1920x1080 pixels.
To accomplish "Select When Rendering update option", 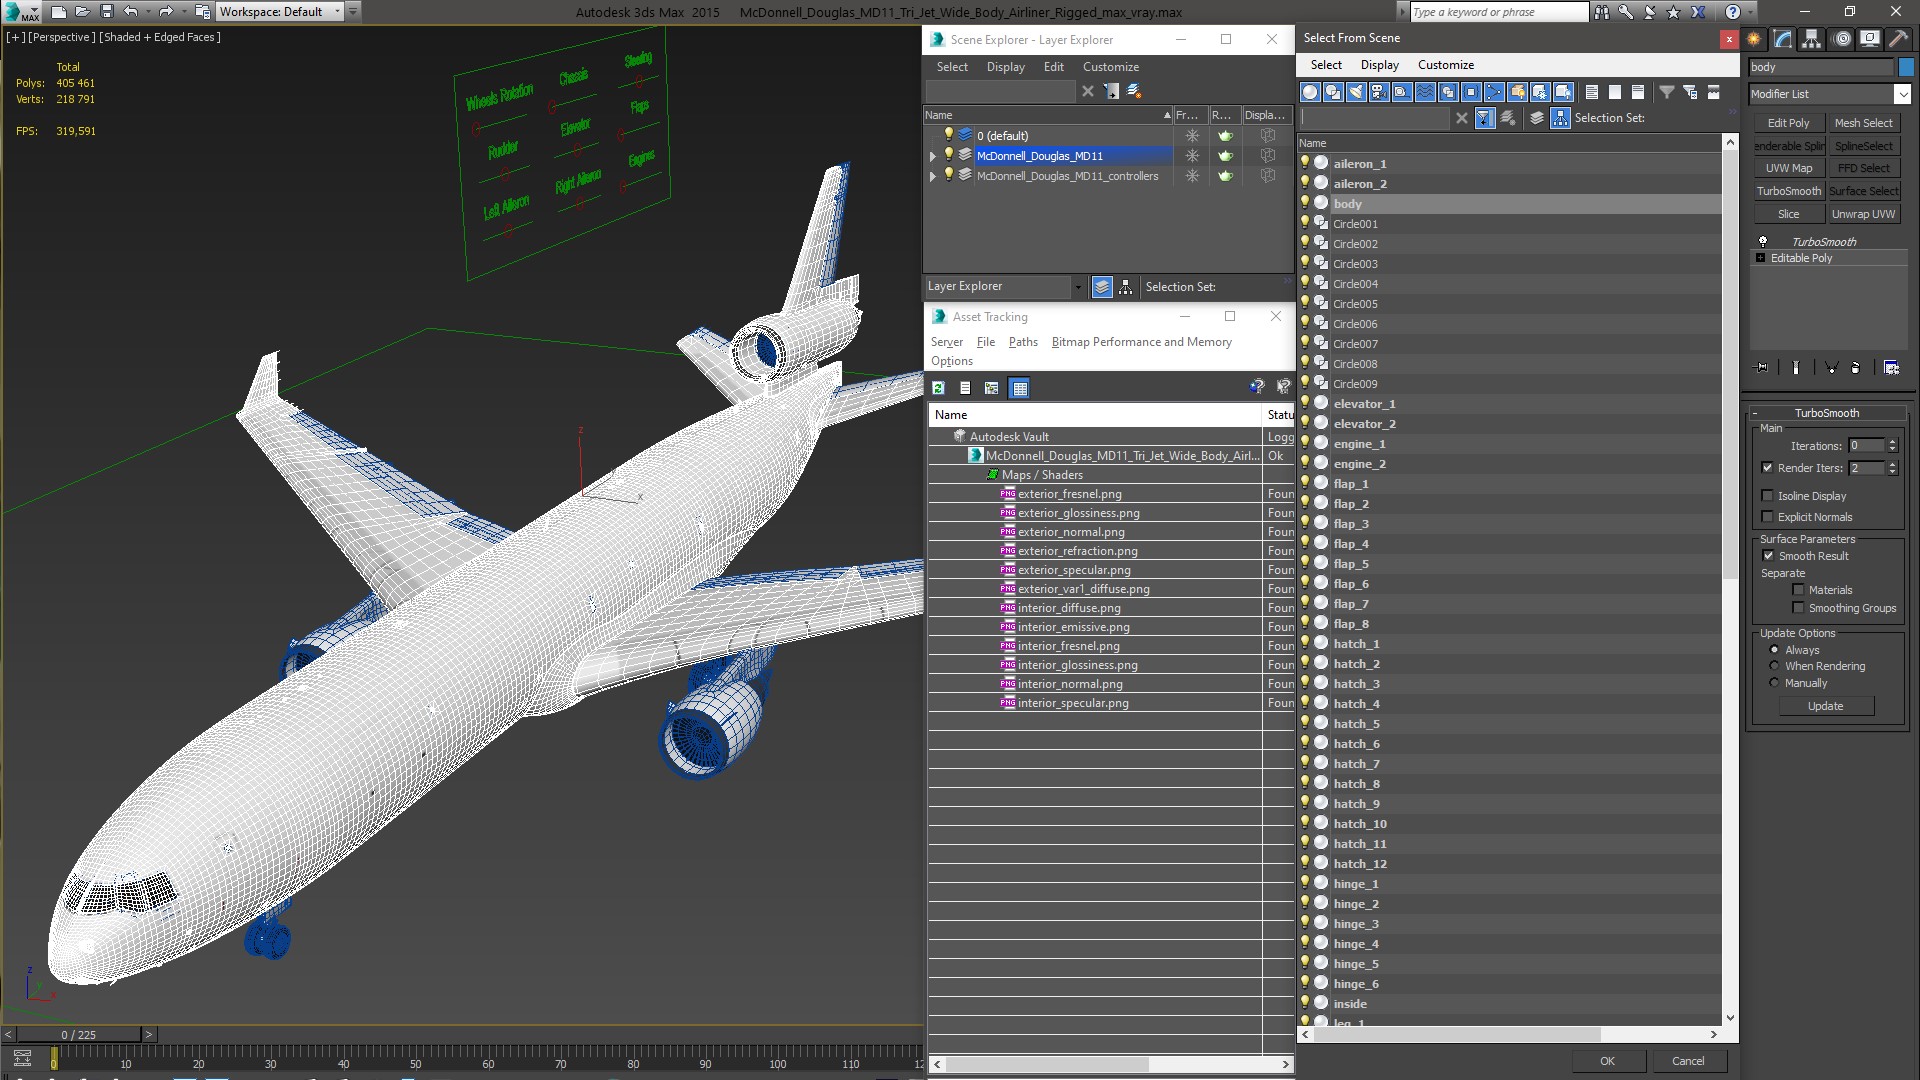I will 1775,666.
